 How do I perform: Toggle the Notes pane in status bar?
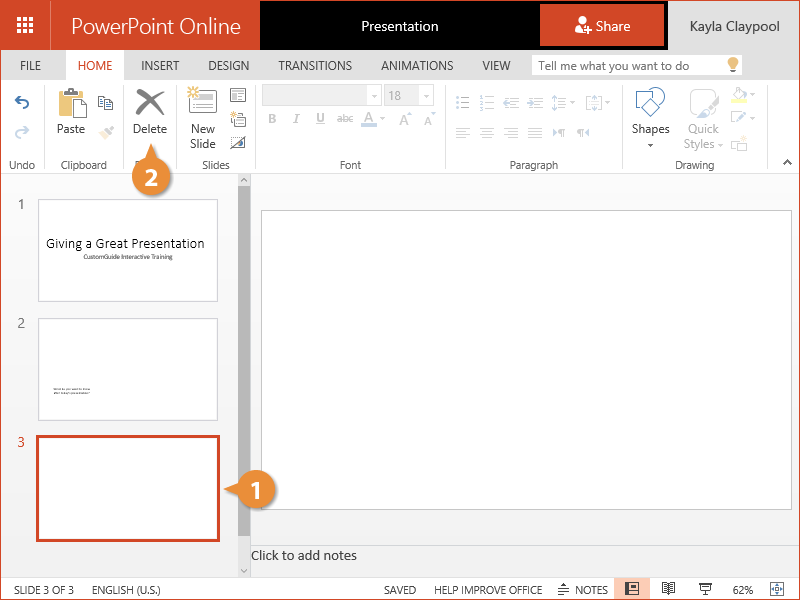pos(582,589)
